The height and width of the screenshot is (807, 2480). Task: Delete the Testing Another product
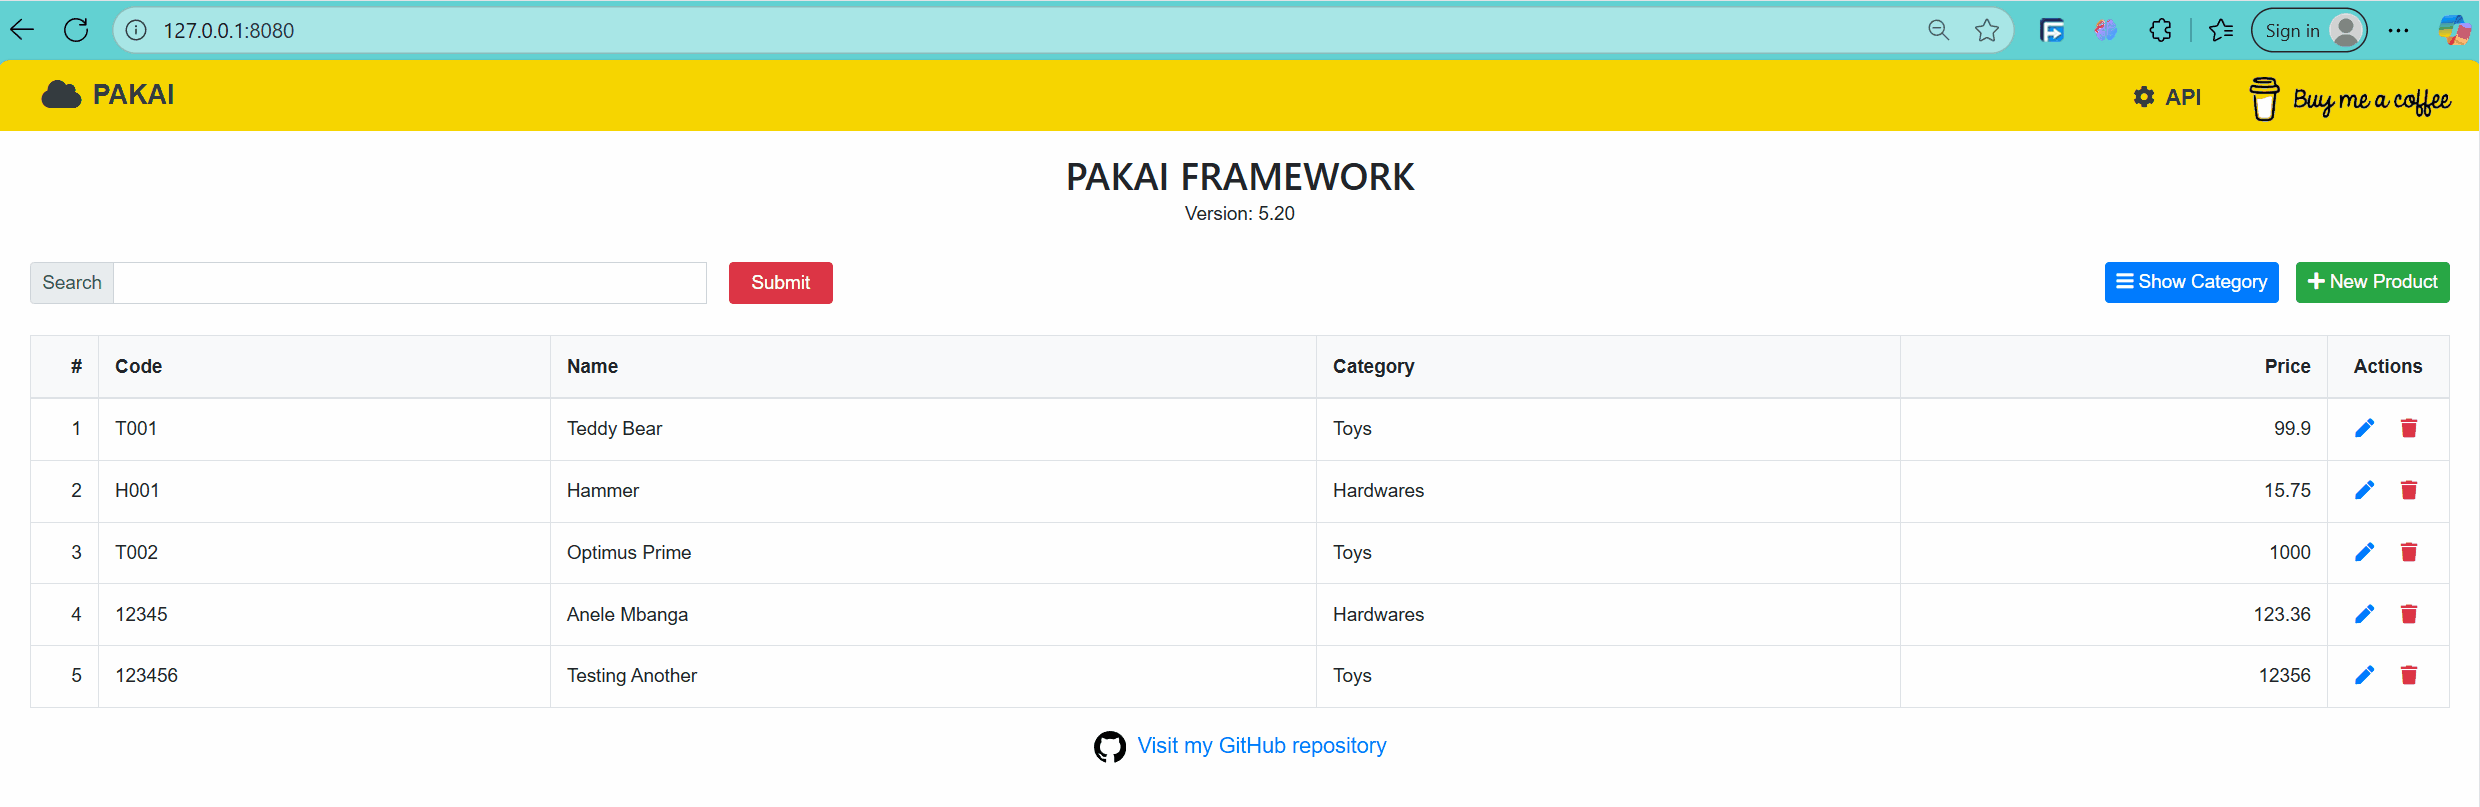[2409, 675]
